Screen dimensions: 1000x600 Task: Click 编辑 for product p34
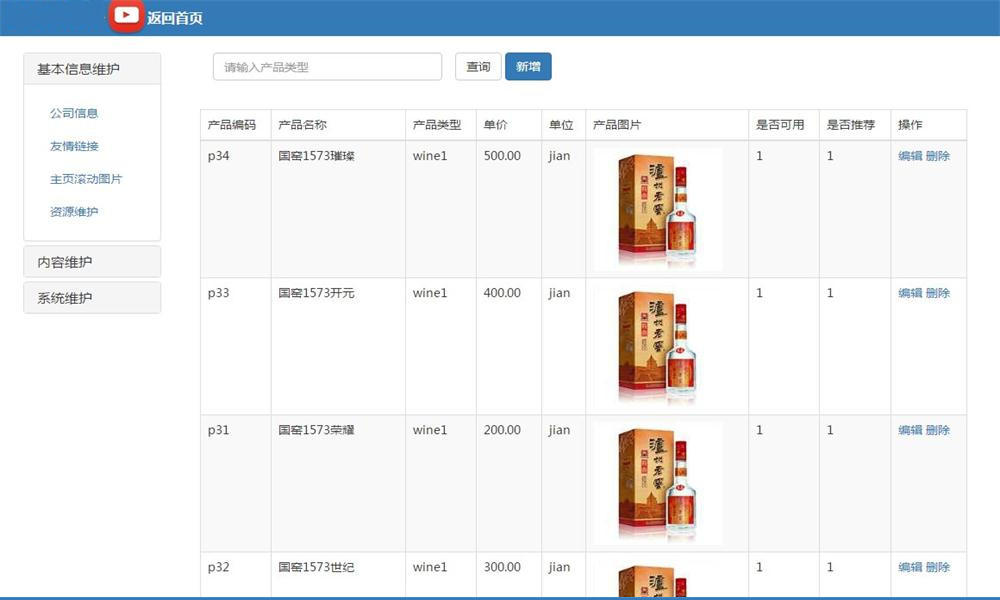click(x=910, y=156)
